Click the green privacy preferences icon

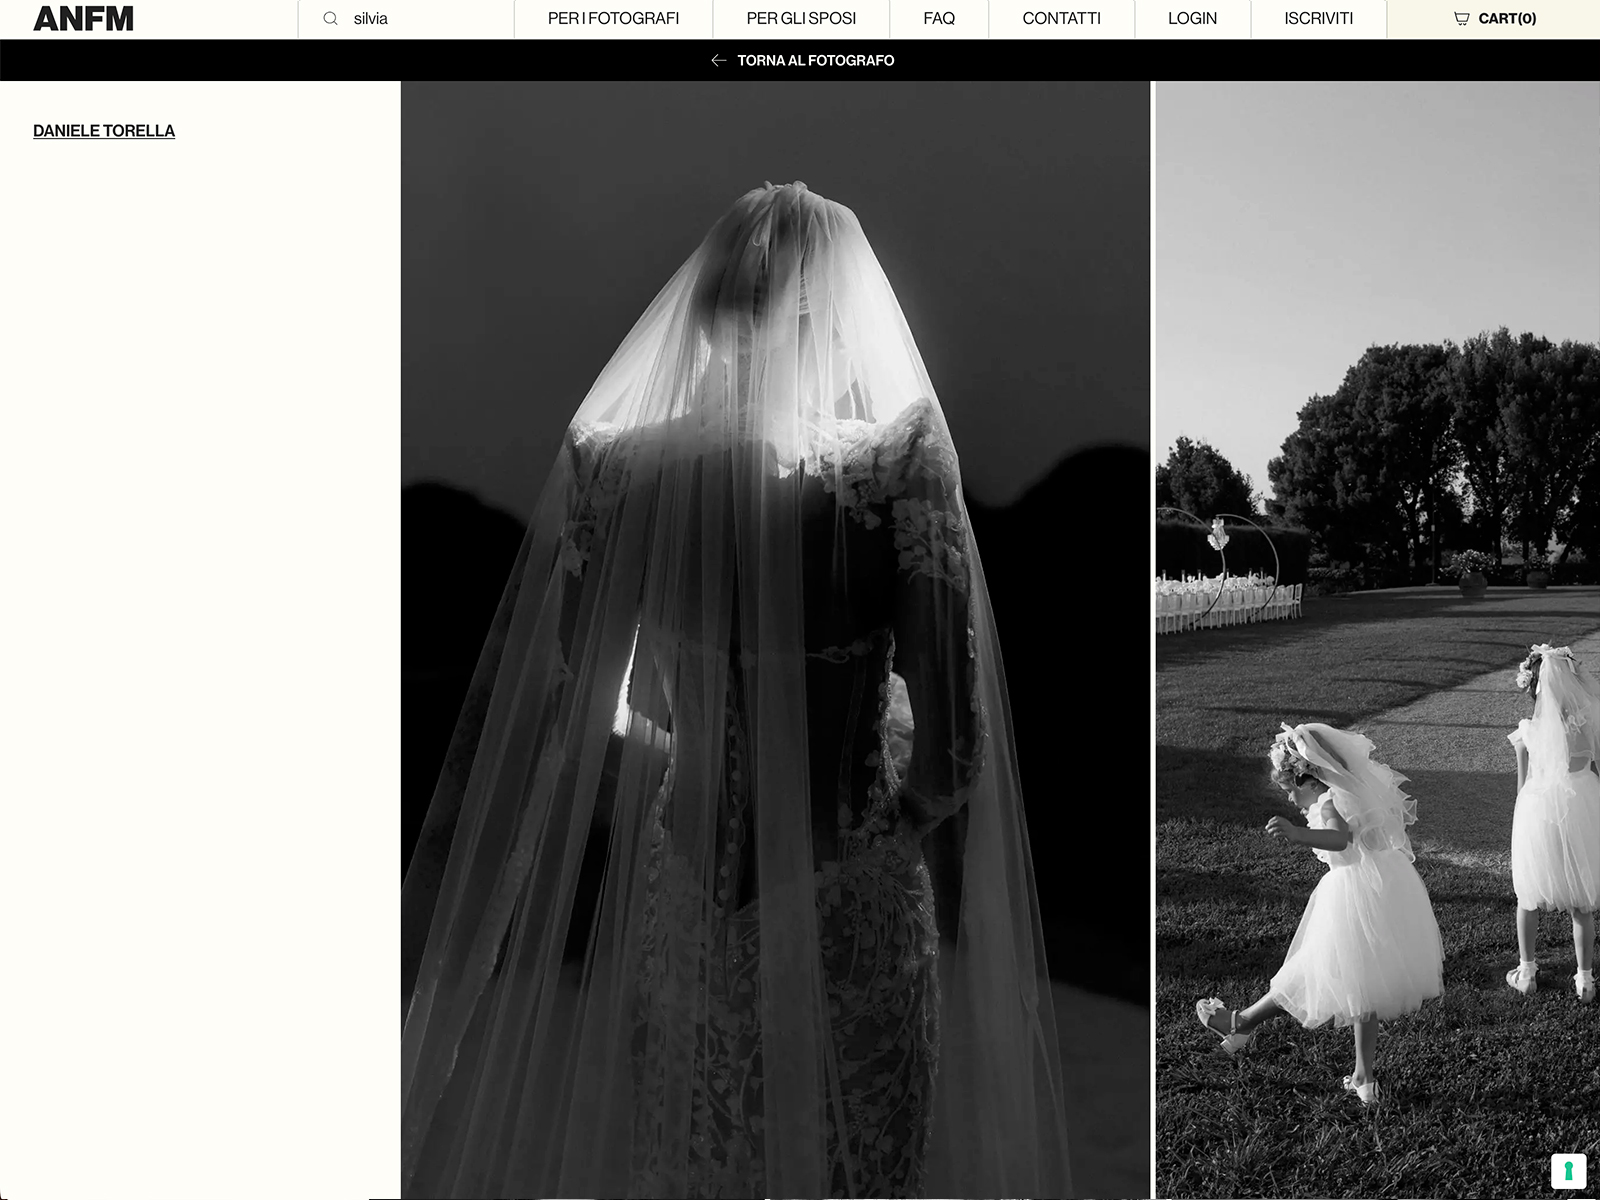click(1568, 1170)
